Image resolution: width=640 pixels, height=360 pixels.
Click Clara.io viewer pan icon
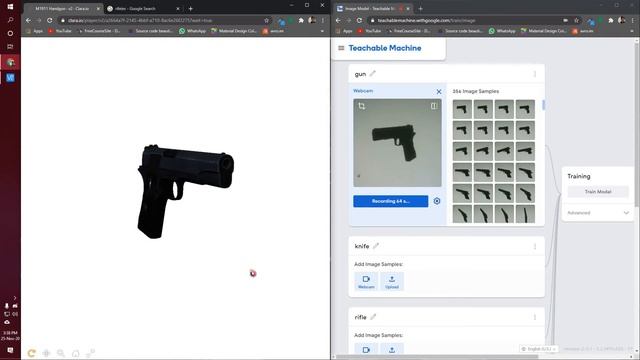click(46, 353)
